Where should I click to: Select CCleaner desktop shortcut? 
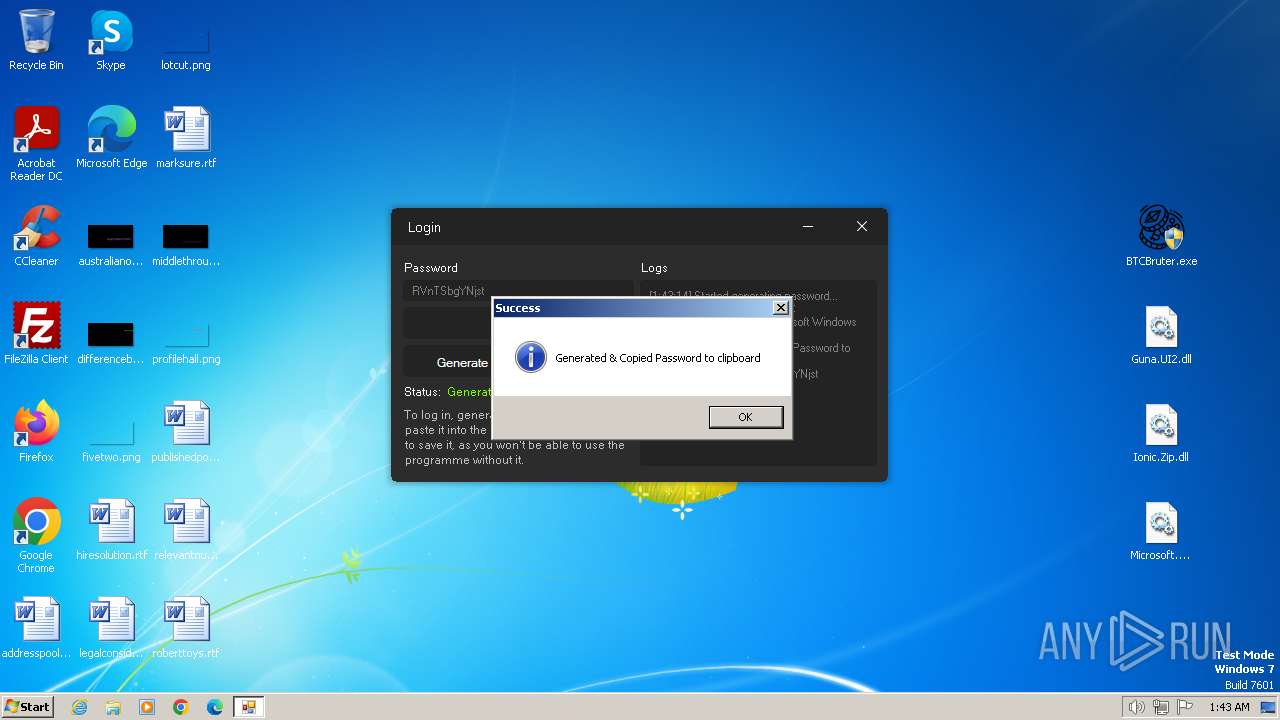click(x=36, y=236)
